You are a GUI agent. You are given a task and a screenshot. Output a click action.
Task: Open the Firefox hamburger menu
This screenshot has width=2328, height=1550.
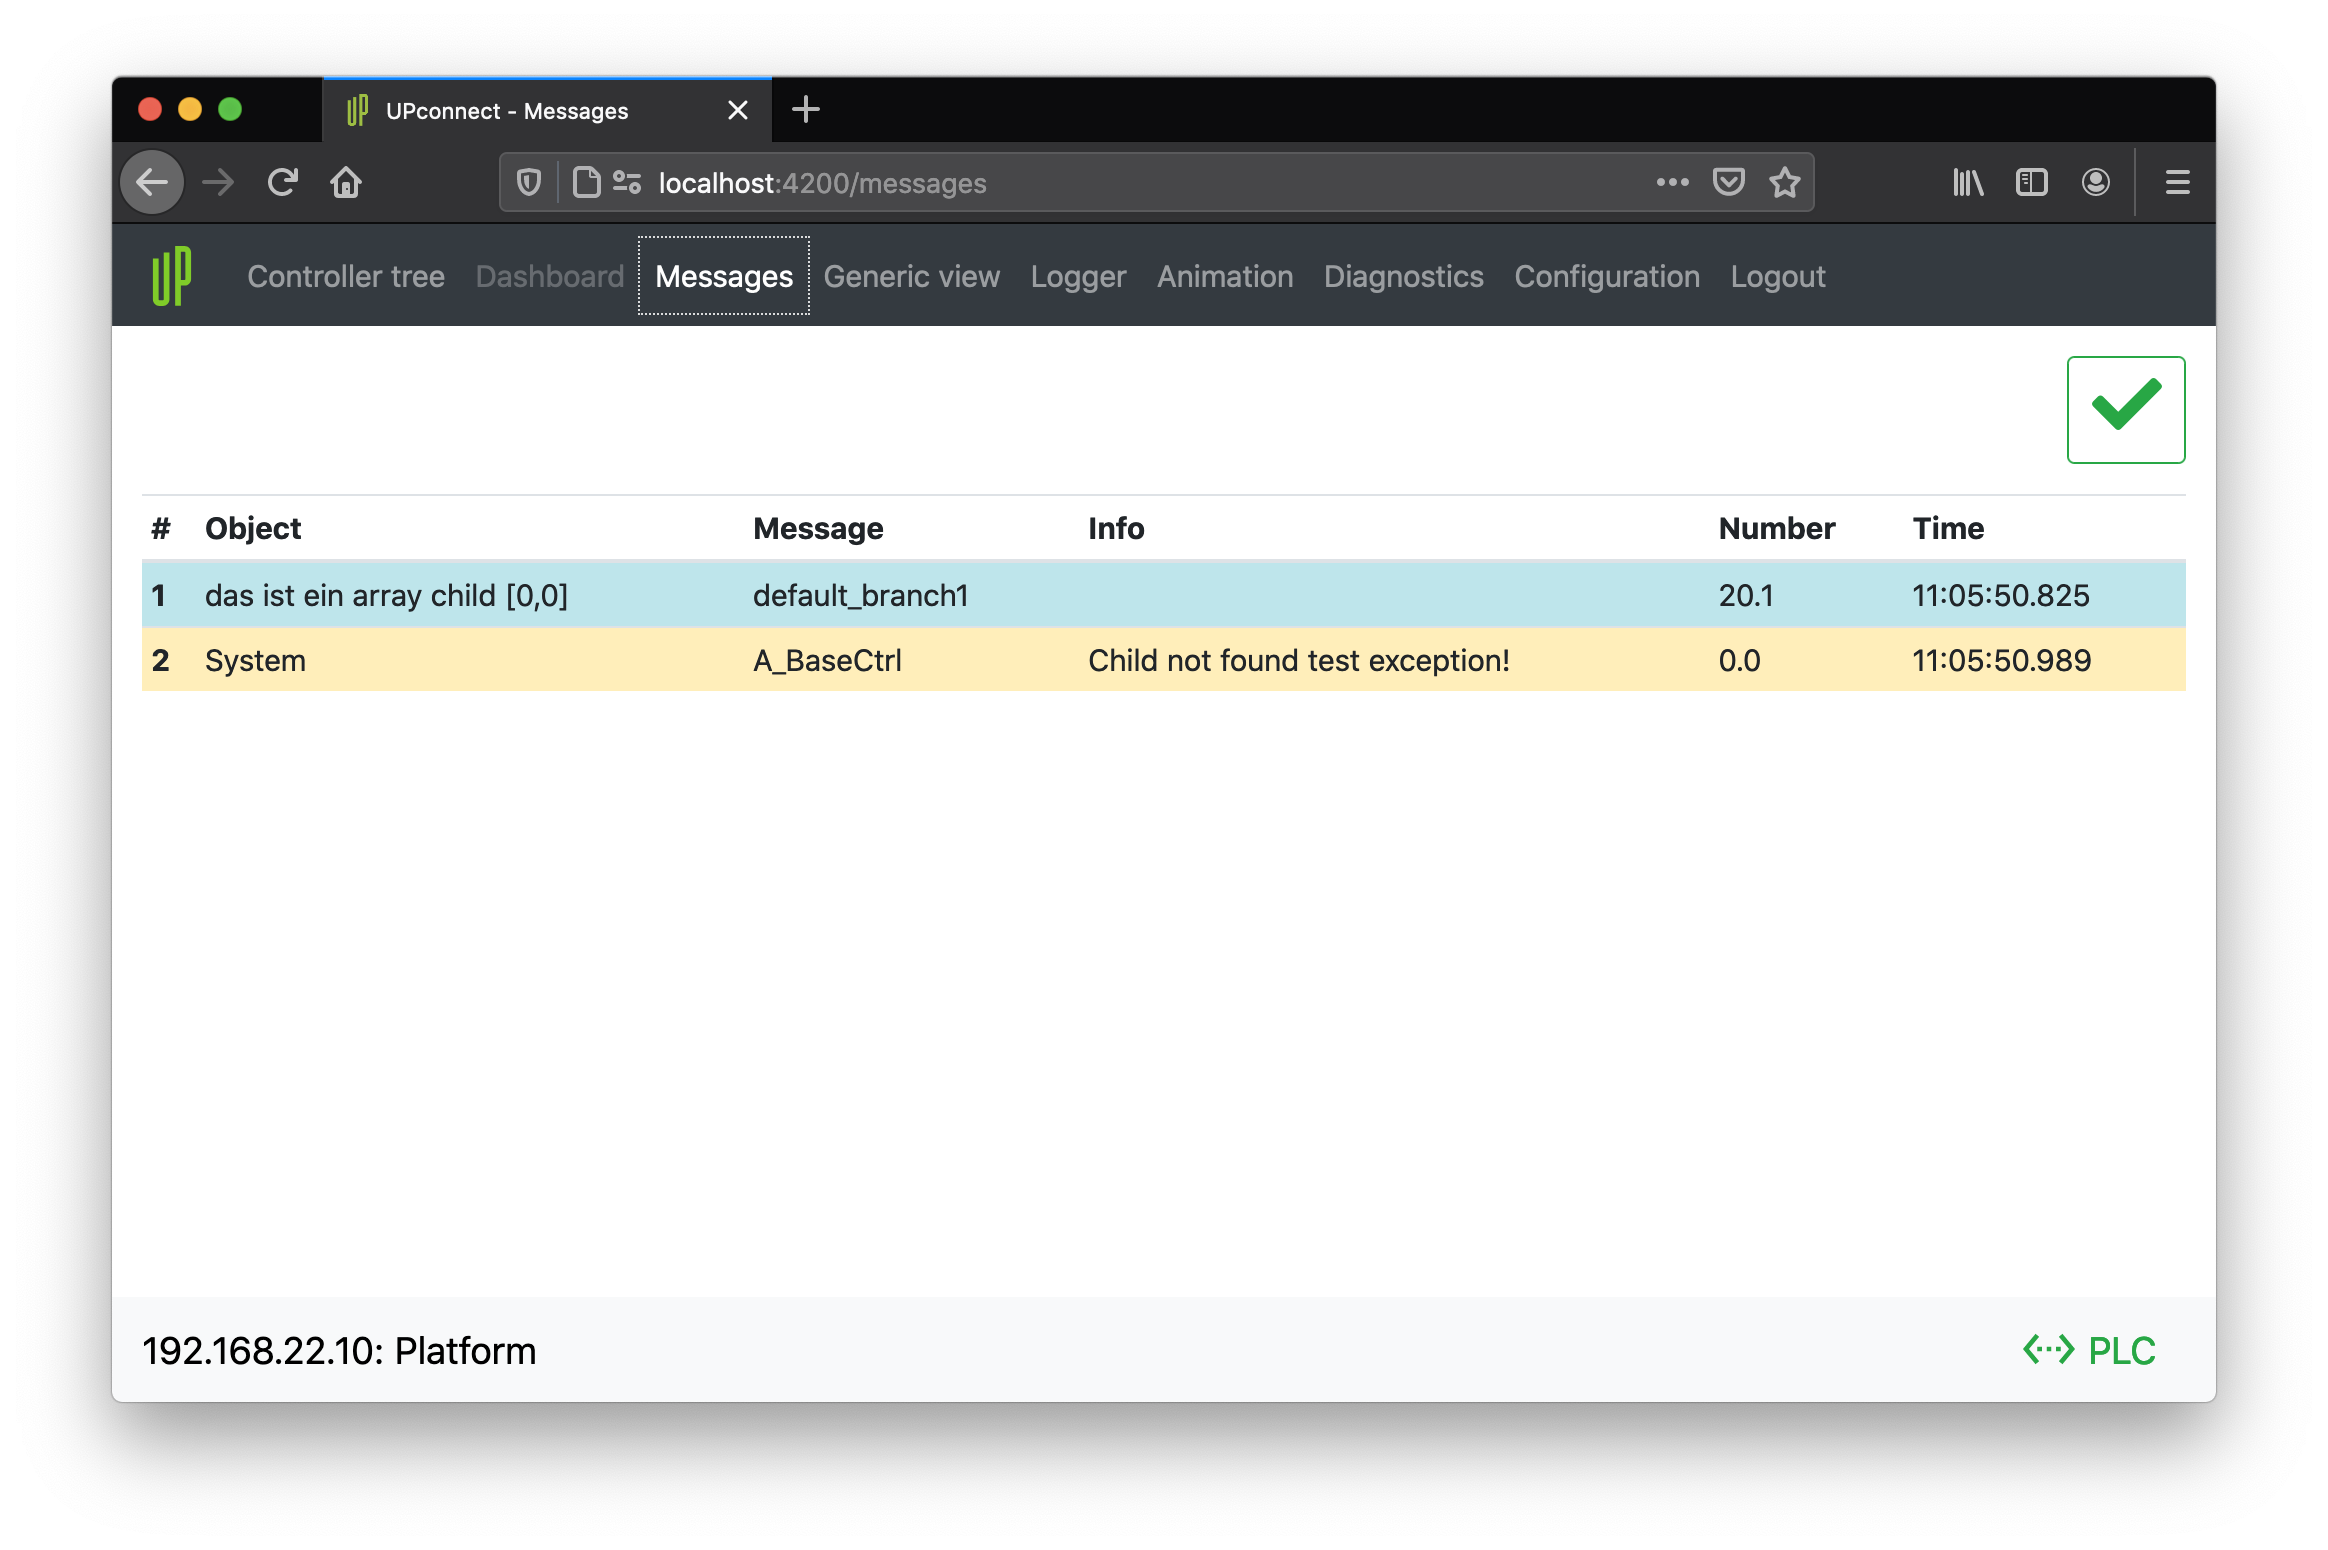(x=2177, y=182)
